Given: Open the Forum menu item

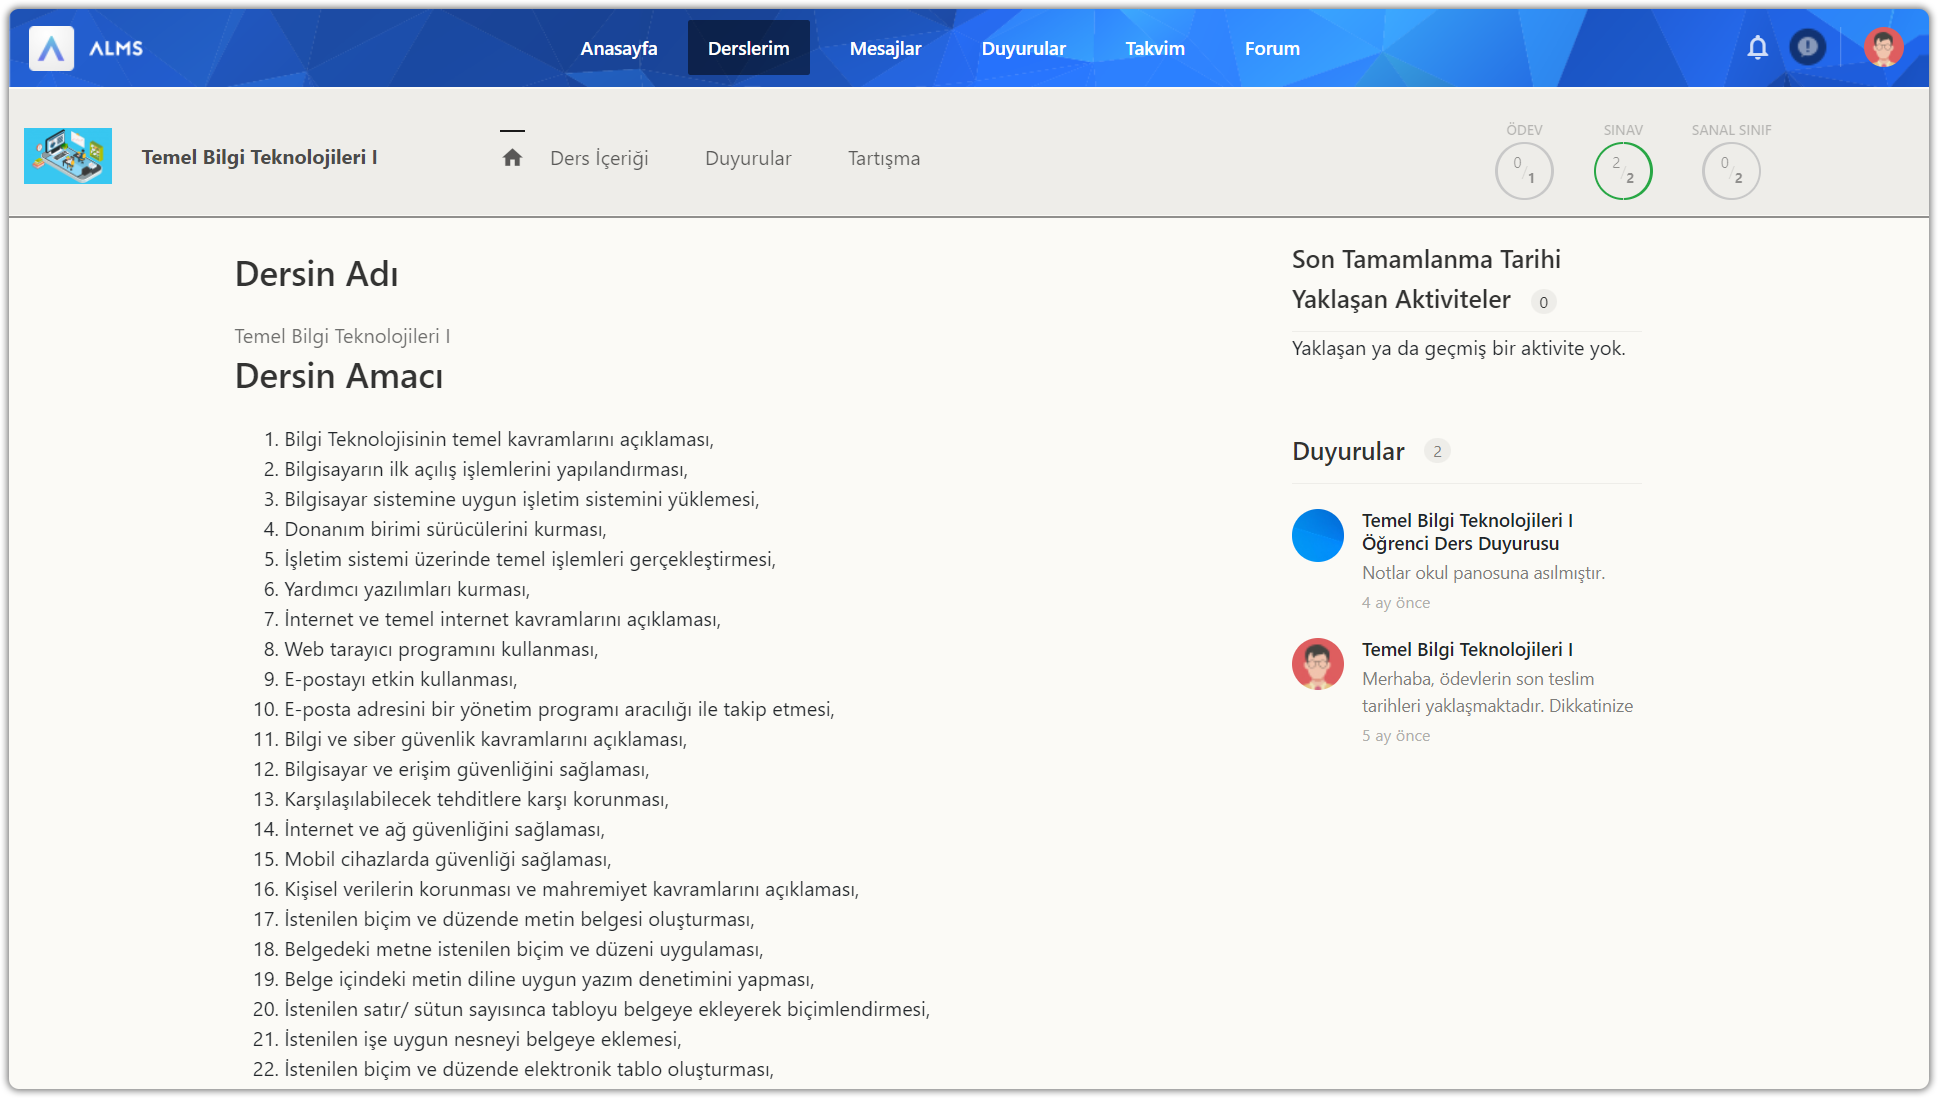Looking at the screenshot, I should tap(1272, 48).
